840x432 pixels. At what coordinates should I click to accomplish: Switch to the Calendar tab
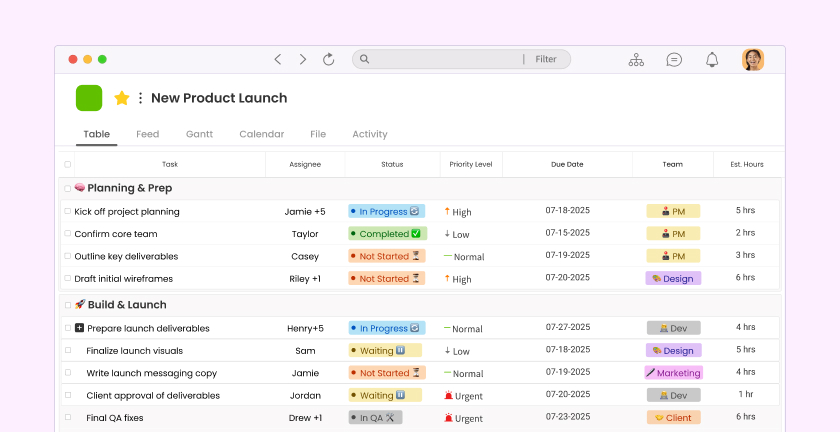coord(261,134)
